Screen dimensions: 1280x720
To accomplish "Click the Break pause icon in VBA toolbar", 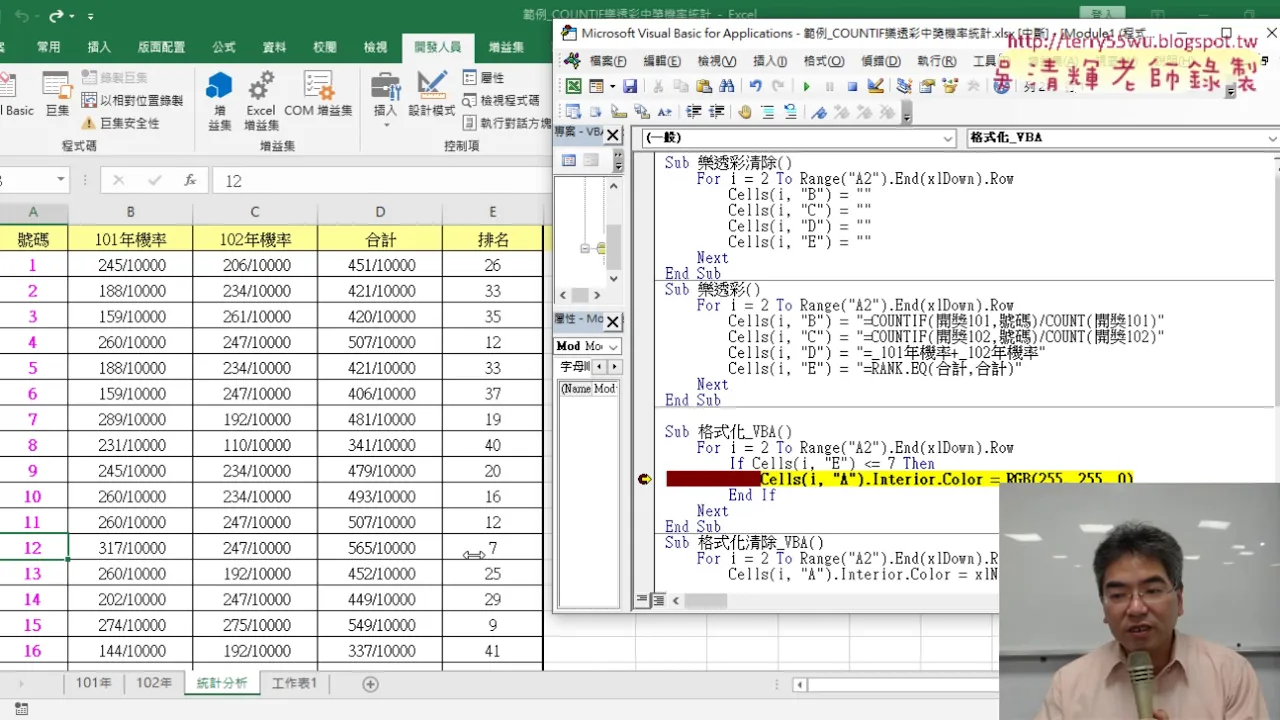I will pos(829,86).
